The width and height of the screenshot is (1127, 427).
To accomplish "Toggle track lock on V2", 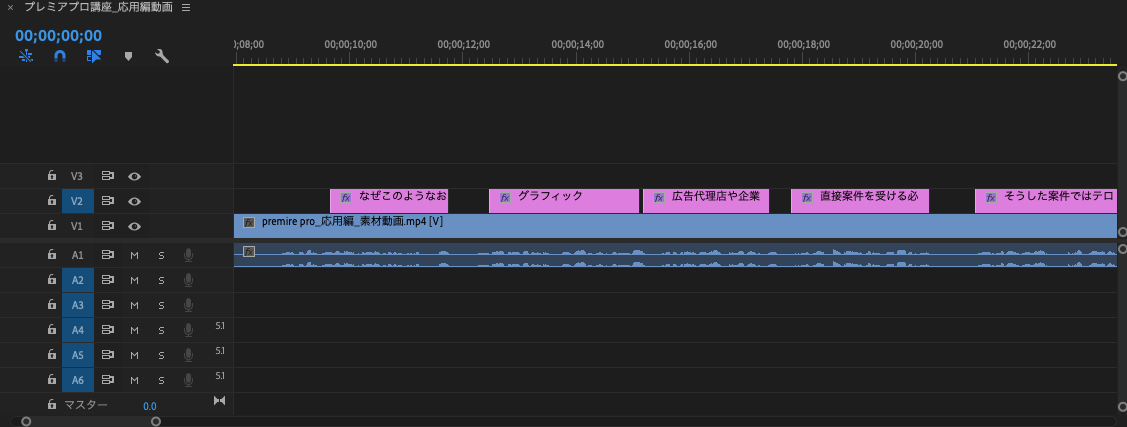I will click(51, 201).
